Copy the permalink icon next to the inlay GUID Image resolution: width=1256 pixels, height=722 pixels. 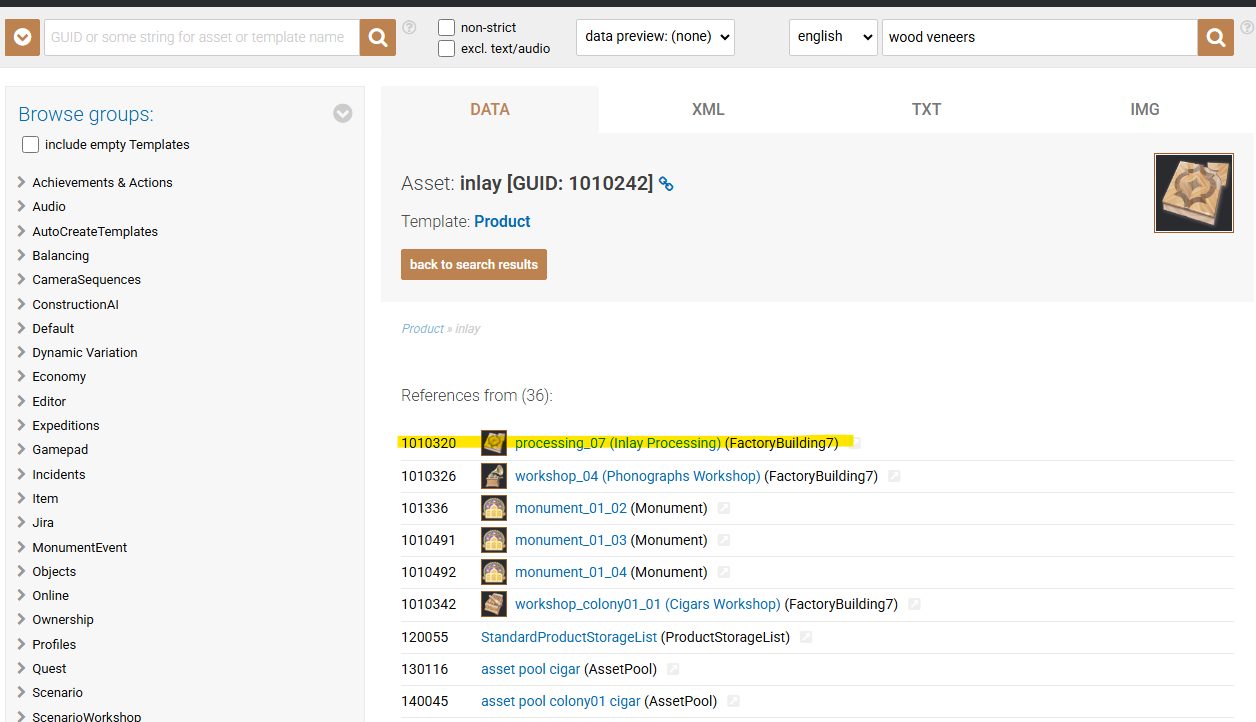(666, 184)
